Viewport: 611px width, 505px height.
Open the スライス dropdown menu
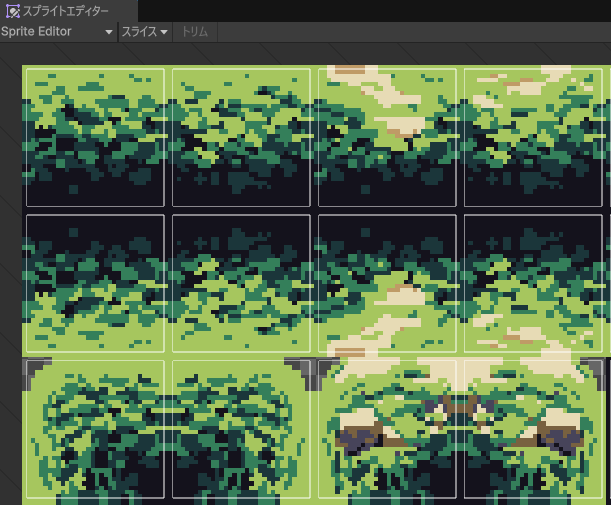145,32
